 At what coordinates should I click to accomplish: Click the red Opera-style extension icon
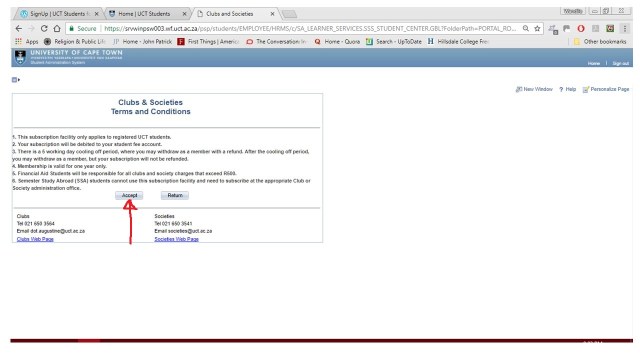581,29
